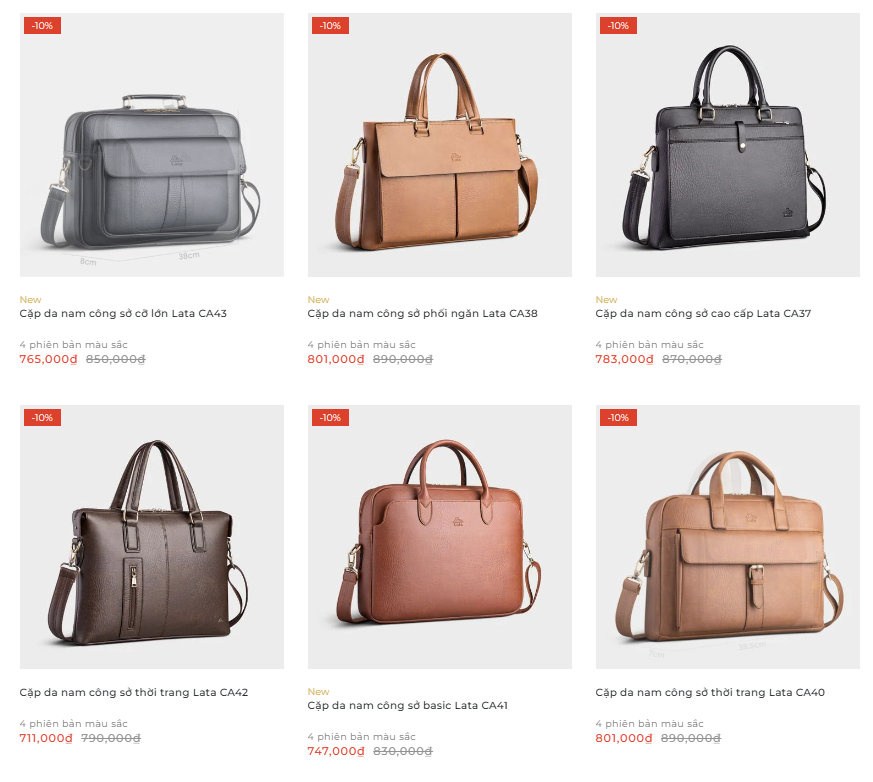Open the reddish-brown Lata CA41 briefcase image
The width and height of the screenshot is (873, 782).
pyautogui.click(x=440, y=537)
